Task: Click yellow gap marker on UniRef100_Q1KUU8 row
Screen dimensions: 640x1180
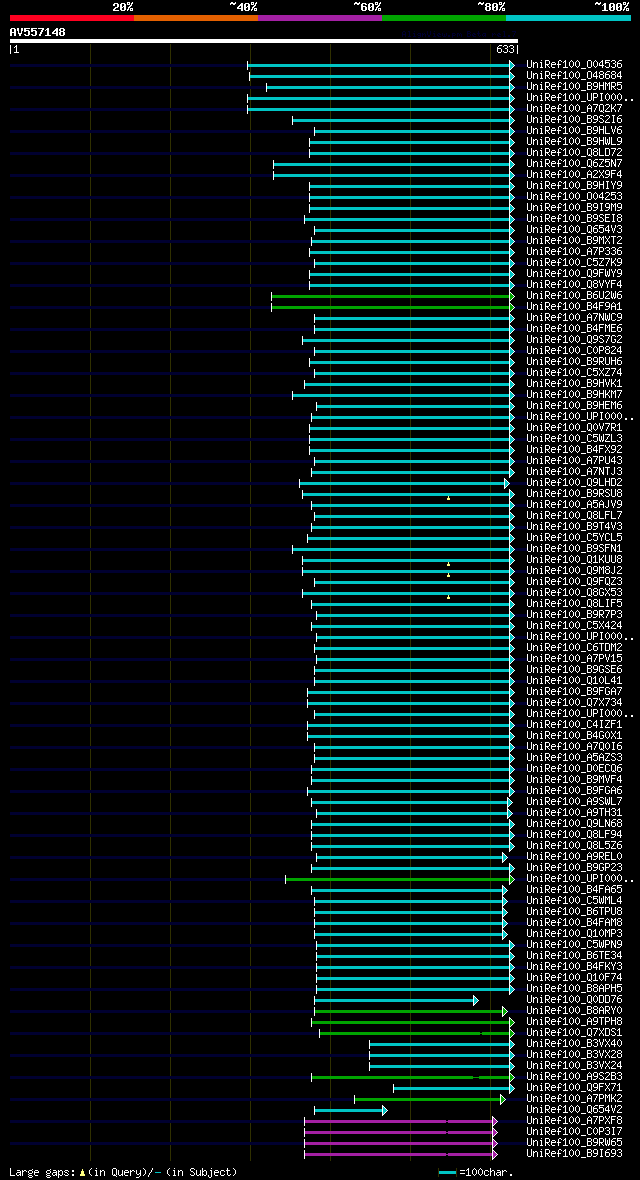Action: pos(448,564)
